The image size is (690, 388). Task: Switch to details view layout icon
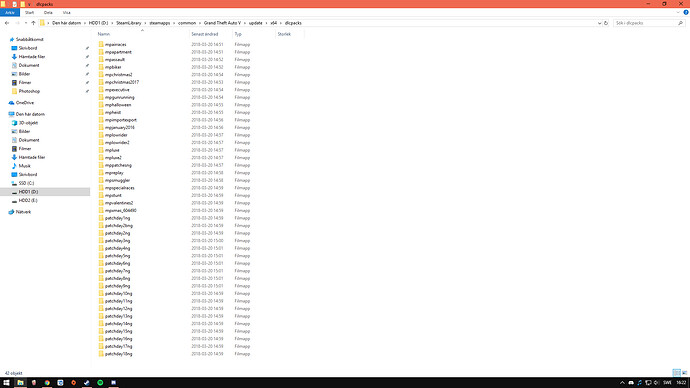[676, 373]
